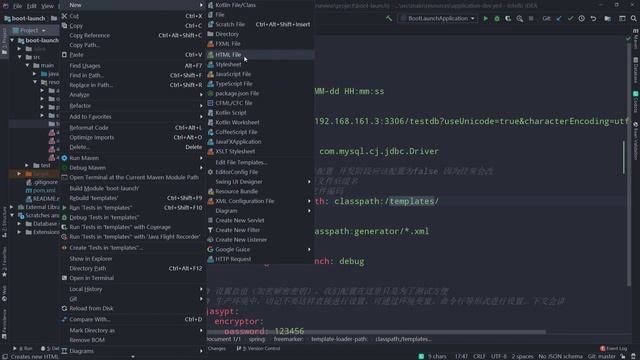This screenshot has height=360, width=640.
Task: Show Git history clock icon
Action: click(582, 18)
